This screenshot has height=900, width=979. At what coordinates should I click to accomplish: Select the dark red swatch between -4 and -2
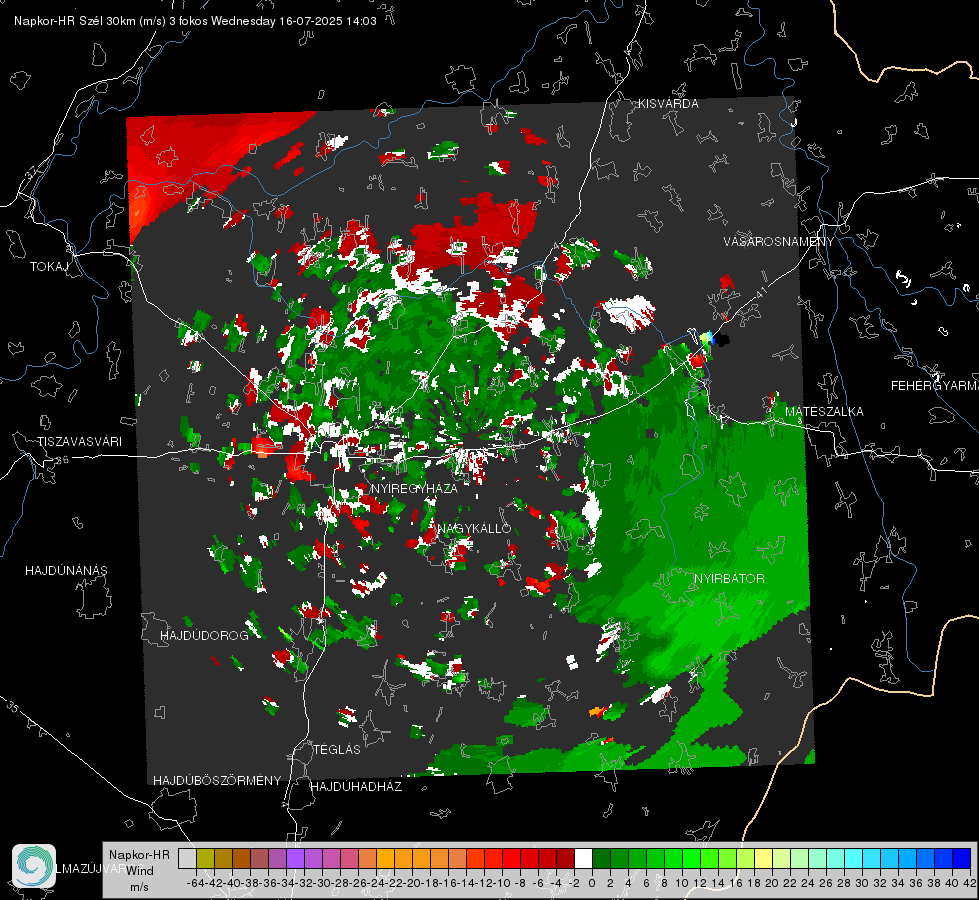[565, 858]
